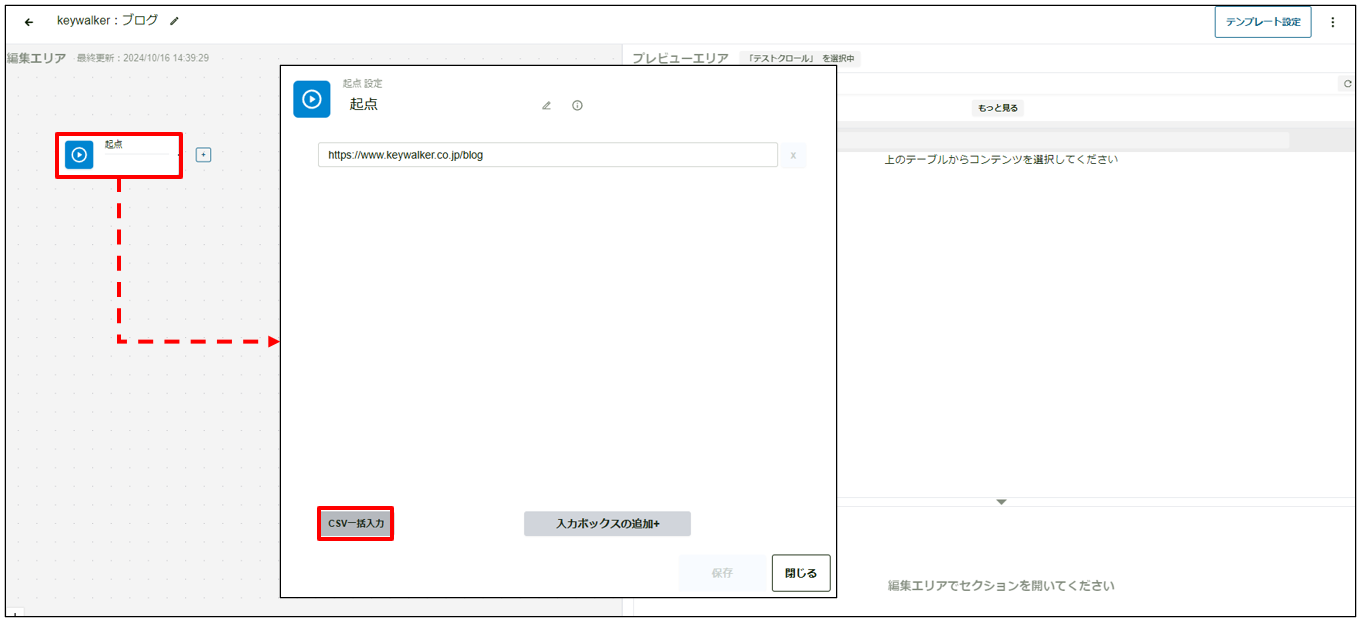Viewport: 1360px width, 621px height.
Task: Focus the URL input with keywalker blog address
Action: 547,155
